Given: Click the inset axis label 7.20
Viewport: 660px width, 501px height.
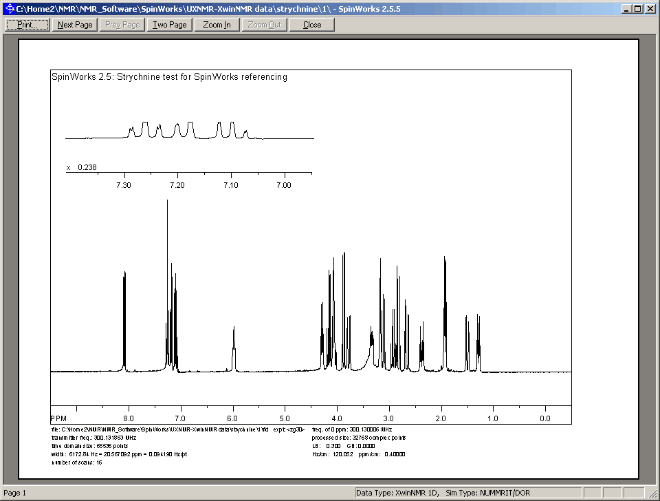Looking at the screenshot, I should [177, 185].
